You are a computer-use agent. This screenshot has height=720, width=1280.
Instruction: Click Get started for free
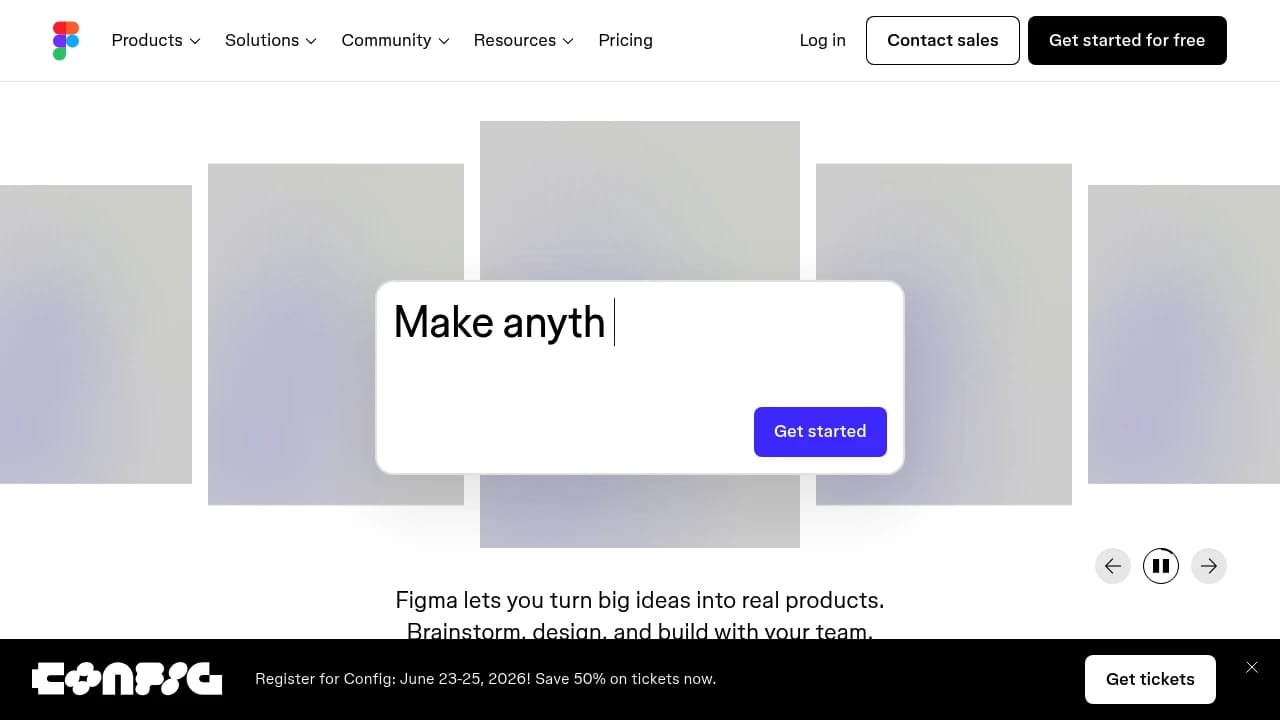point(1127,40)
